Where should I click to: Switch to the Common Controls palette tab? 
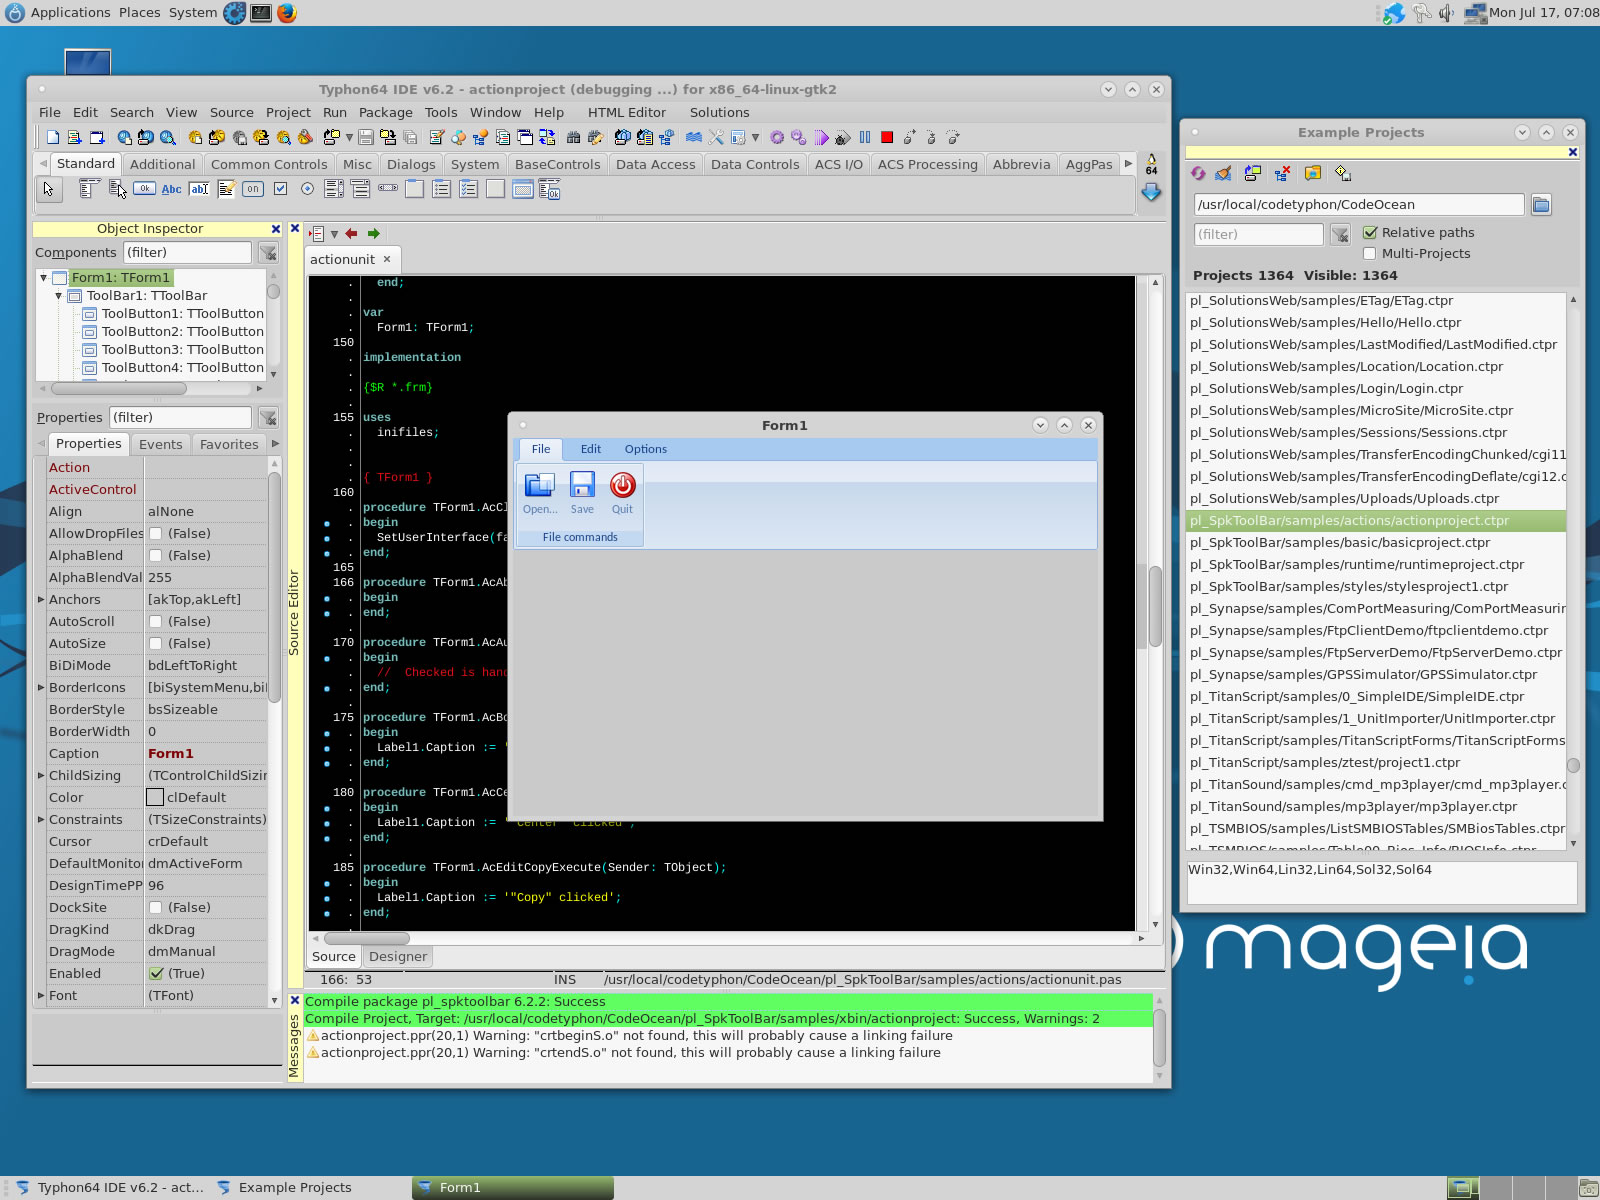pyautogui.click(x=269, y=165)
